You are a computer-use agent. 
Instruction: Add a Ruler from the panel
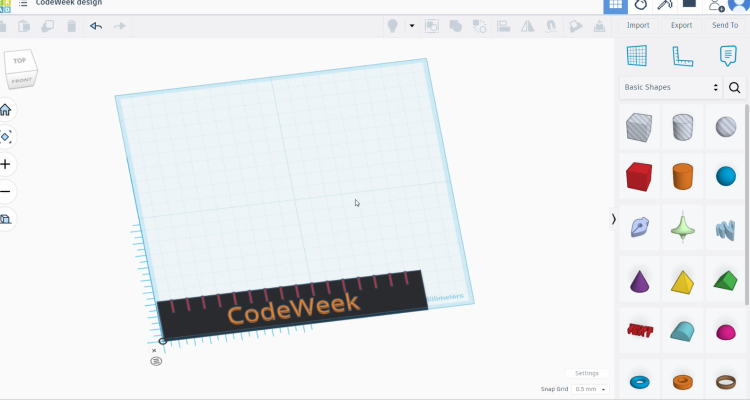[x=683, y=56]
